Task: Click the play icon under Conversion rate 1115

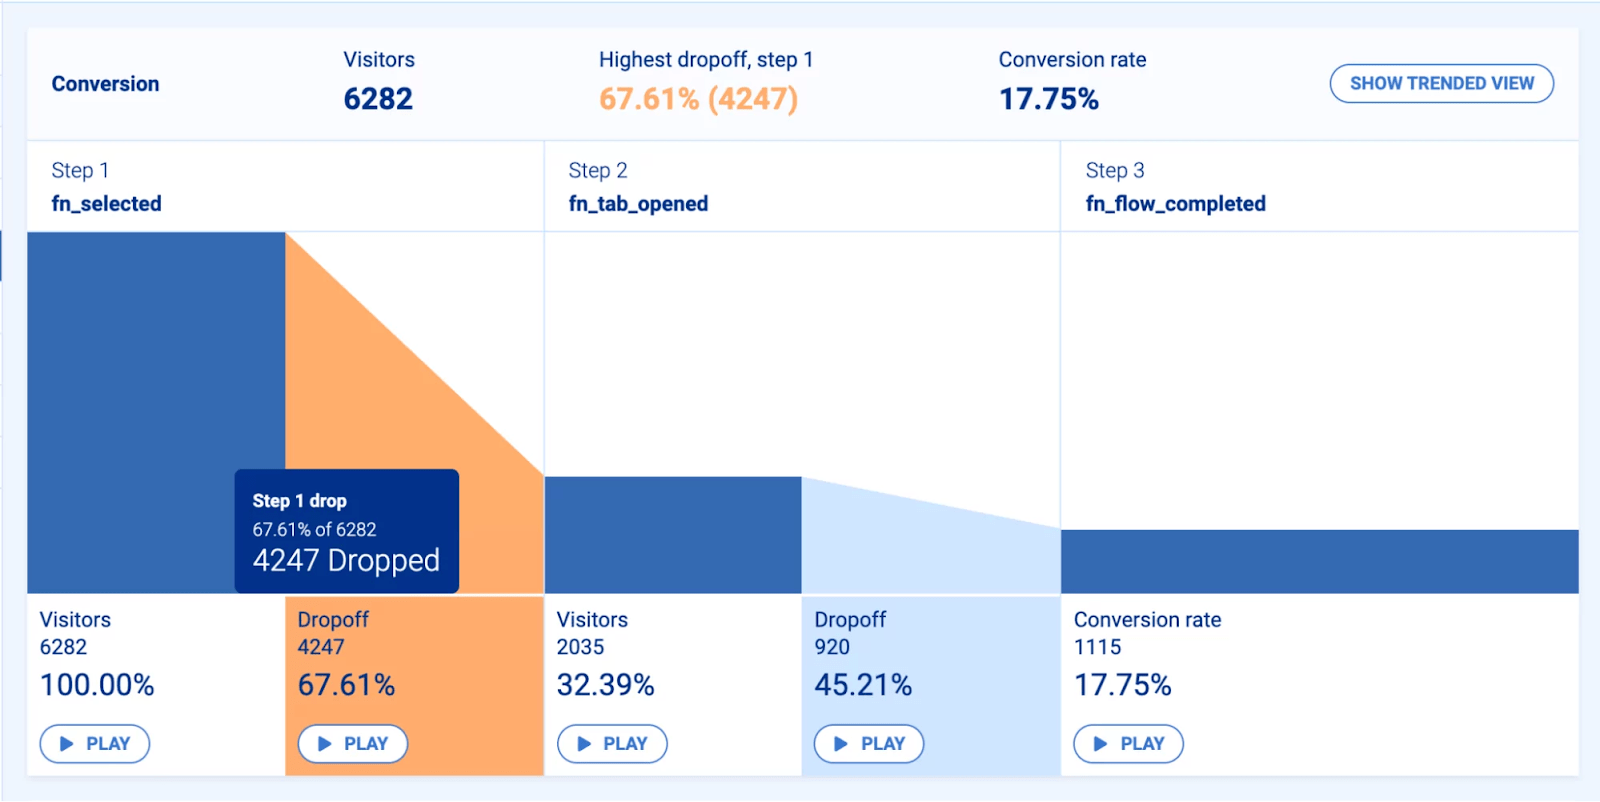Action: 1098,743
